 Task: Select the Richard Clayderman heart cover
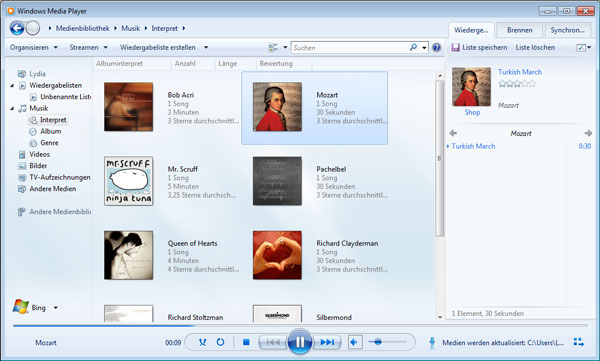pyautogui.click(x=277, y=255)
